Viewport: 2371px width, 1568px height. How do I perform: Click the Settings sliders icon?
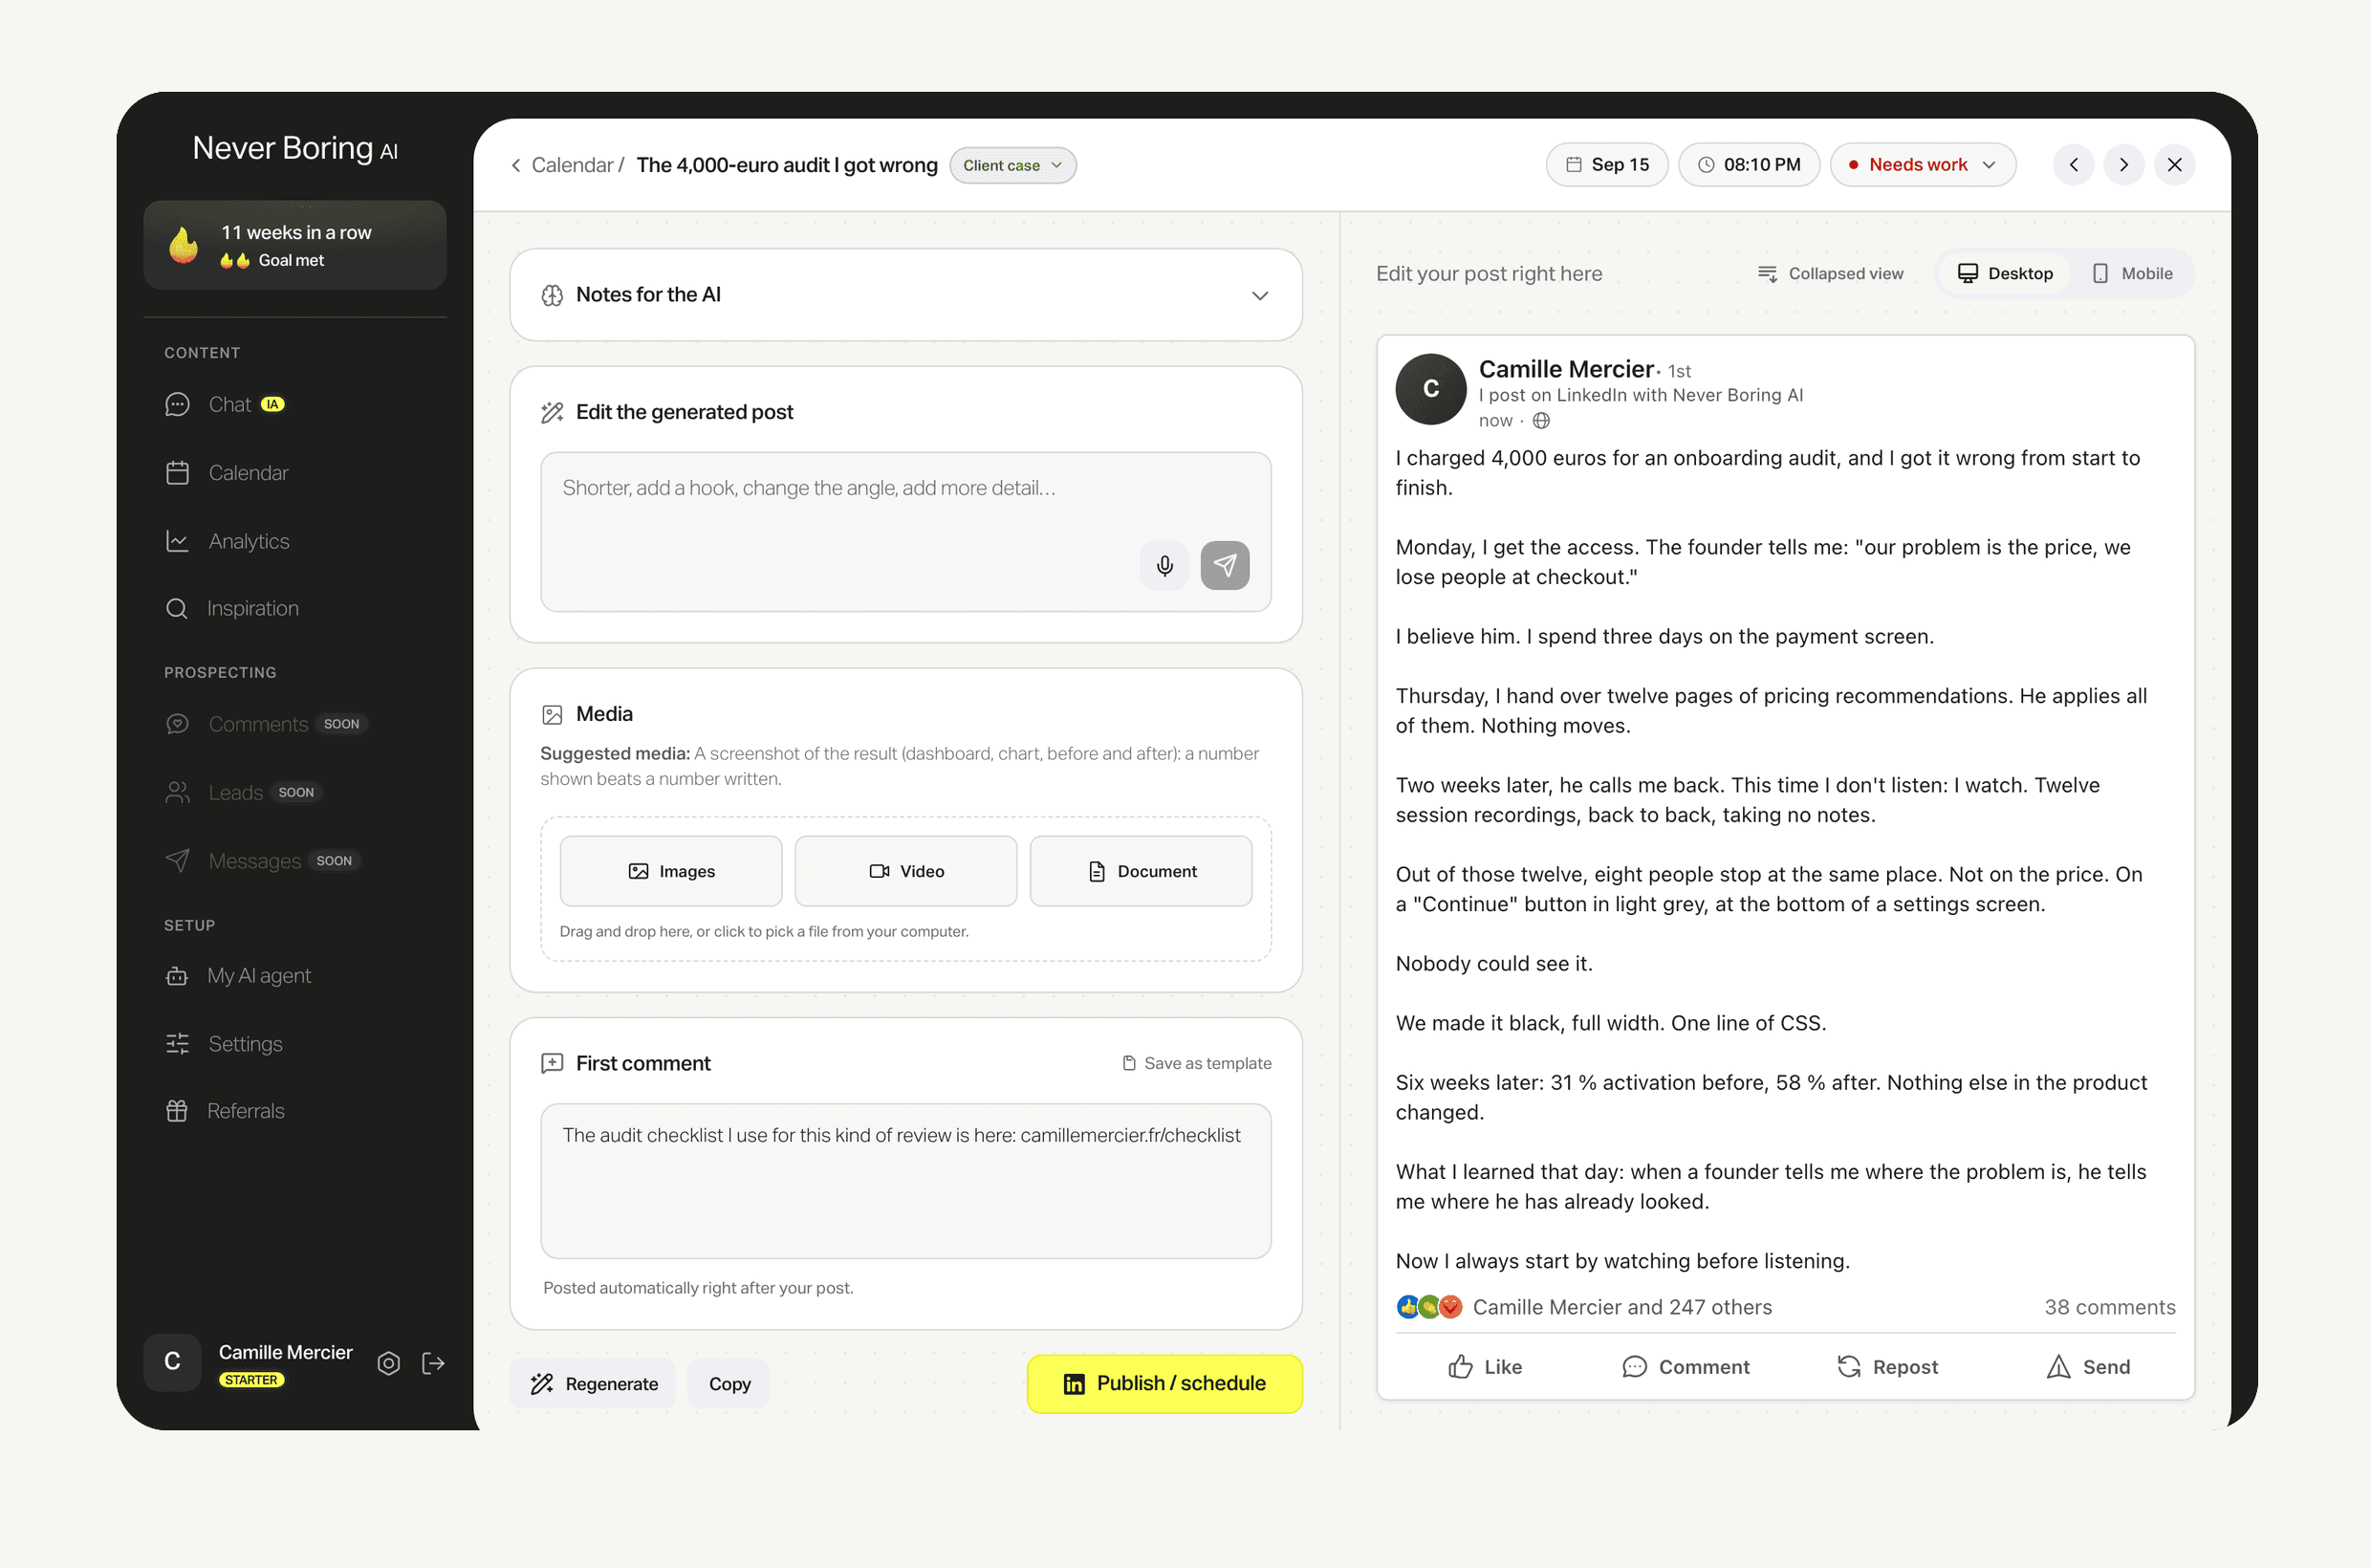(x=177, y=1044)
